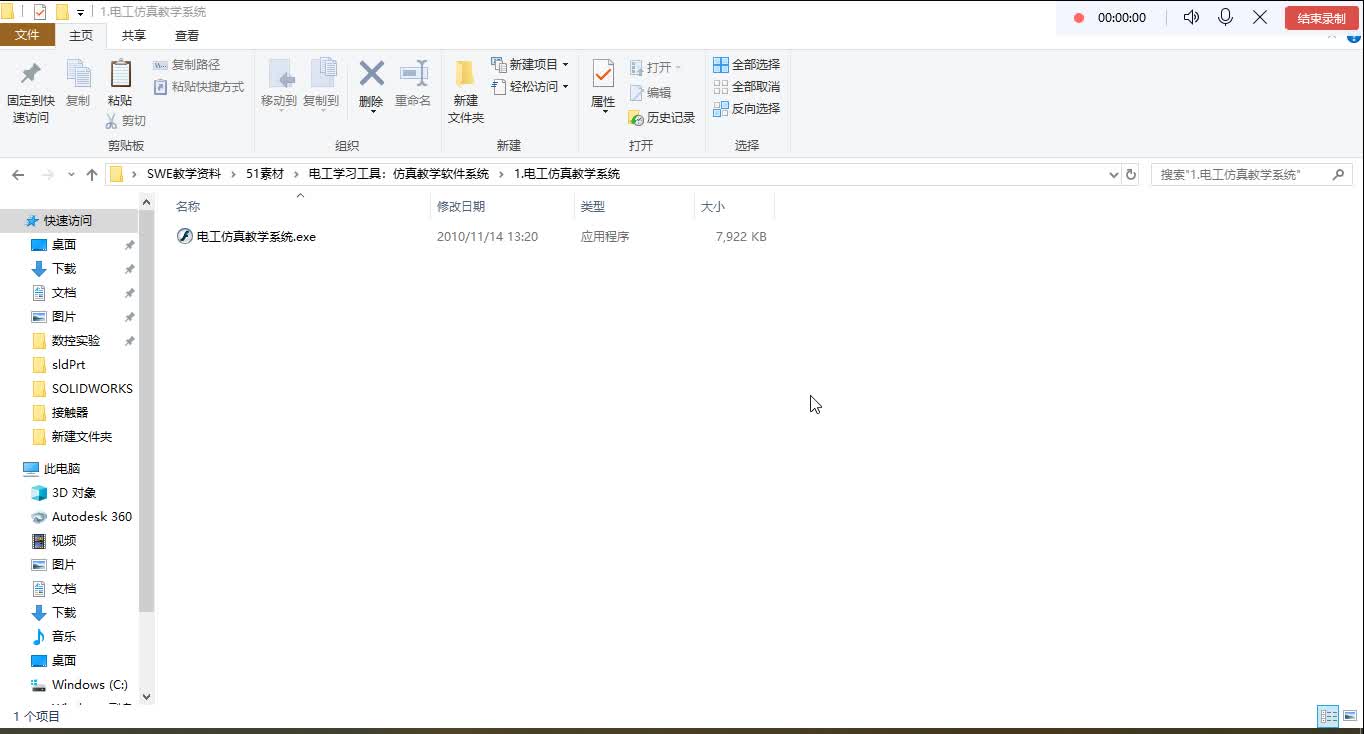Open the SOLIDWORKS folder in sidebar
The width and height of the screenshot is (1364, 734).
92,389
